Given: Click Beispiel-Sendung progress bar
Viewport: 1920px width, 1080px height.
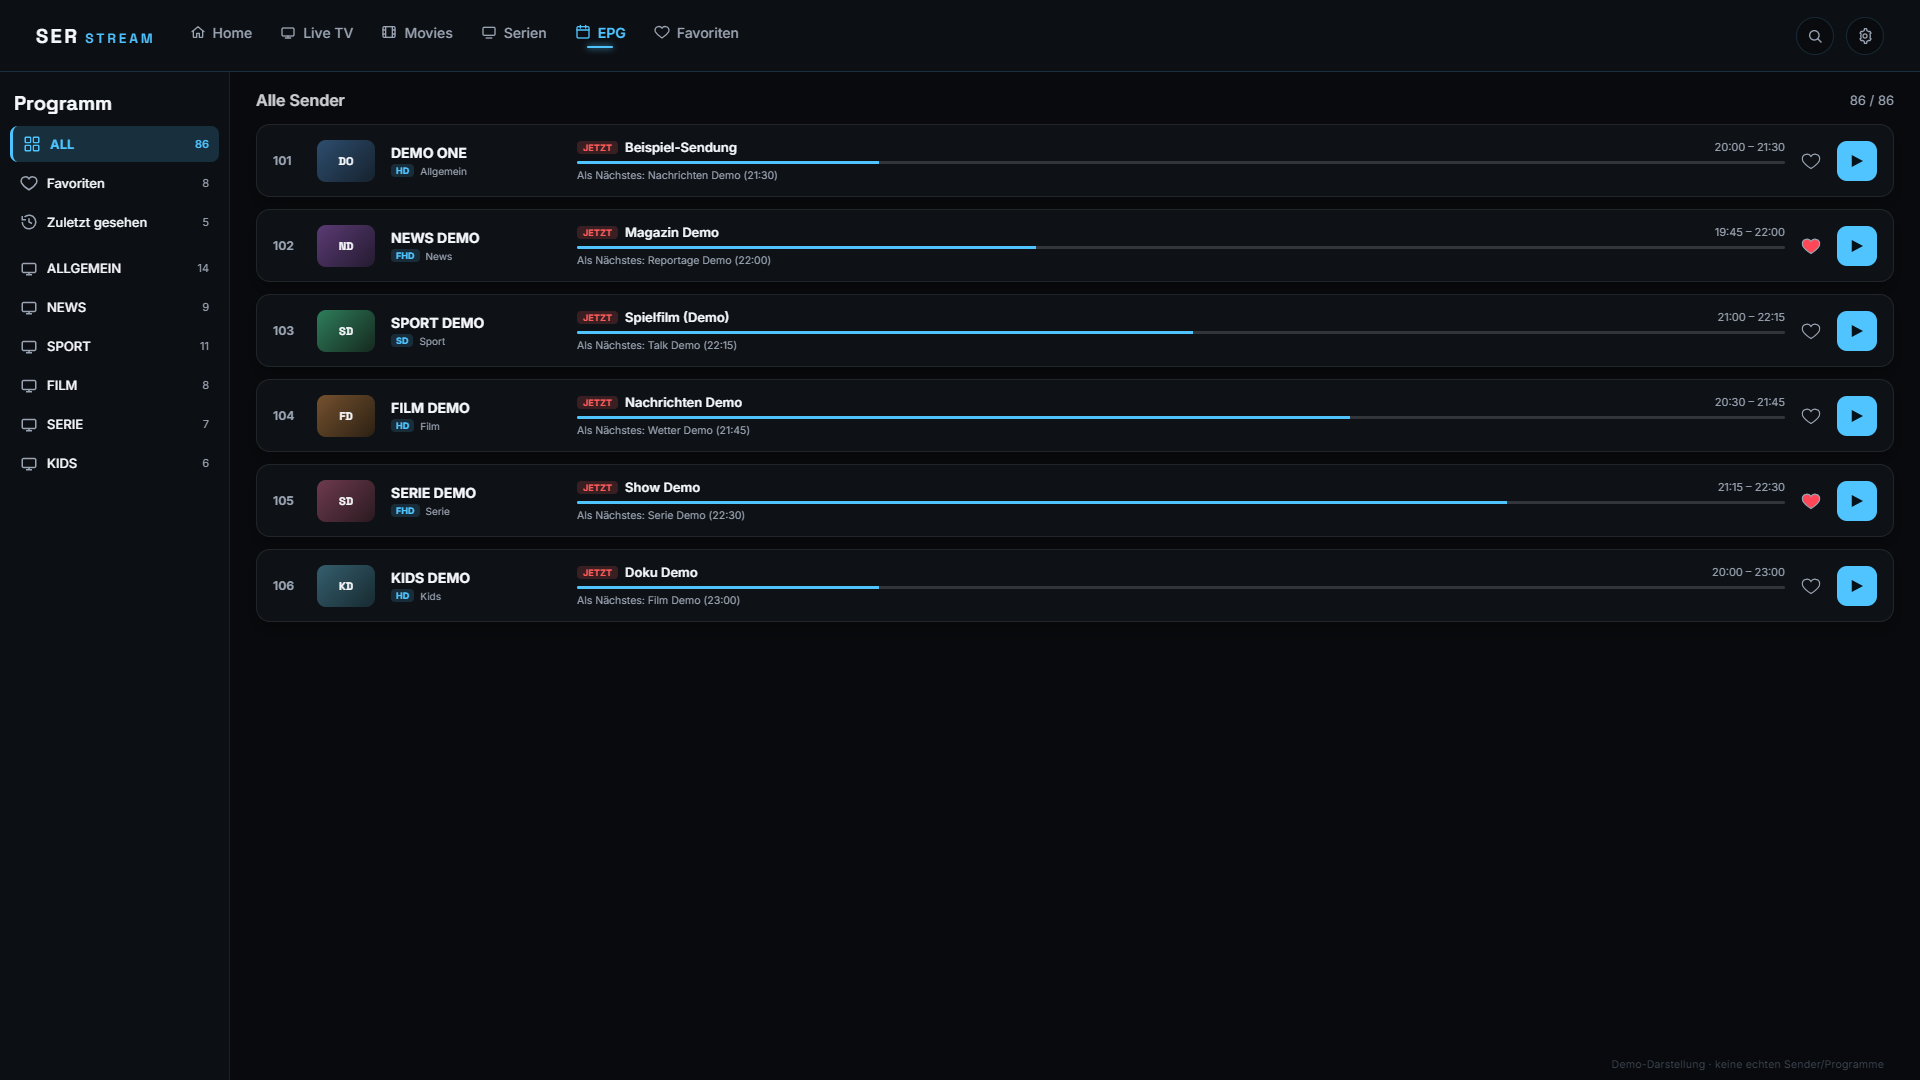Looking at the screenshot, I should point(1180,162).
